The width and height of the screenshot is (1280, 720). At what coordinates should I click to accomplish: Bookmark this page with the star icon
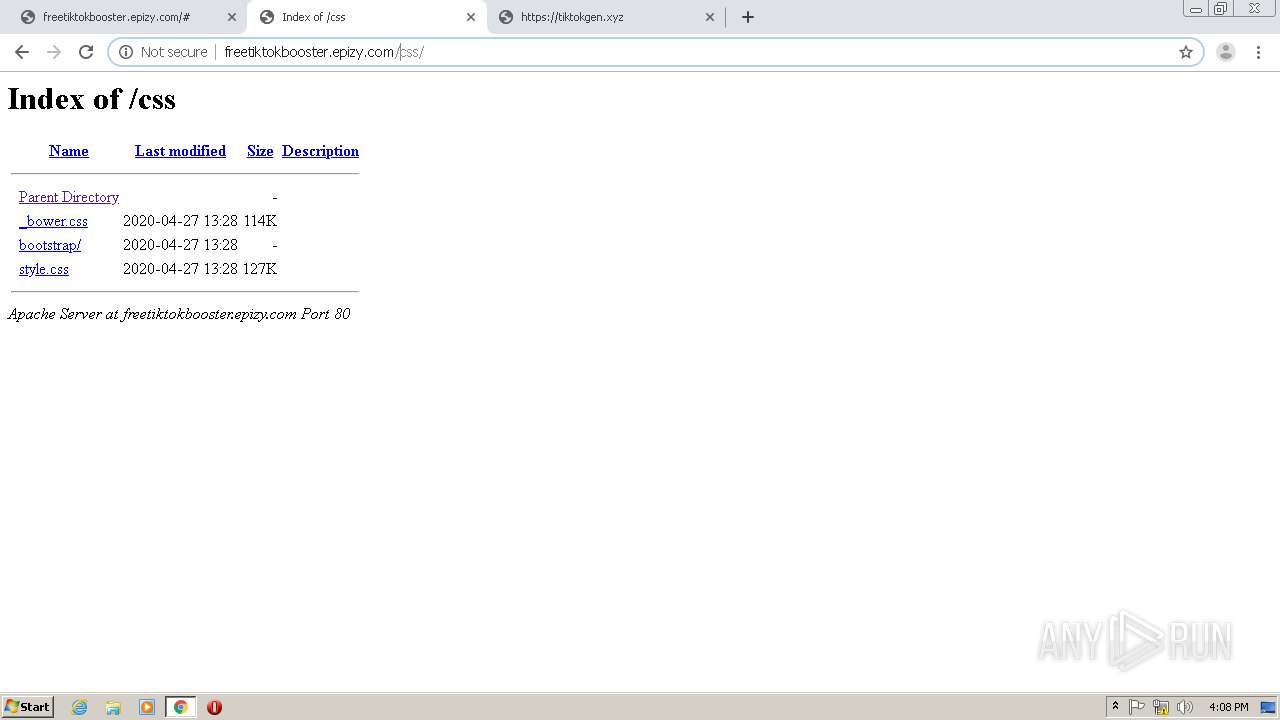click(x=1186, y=52)
